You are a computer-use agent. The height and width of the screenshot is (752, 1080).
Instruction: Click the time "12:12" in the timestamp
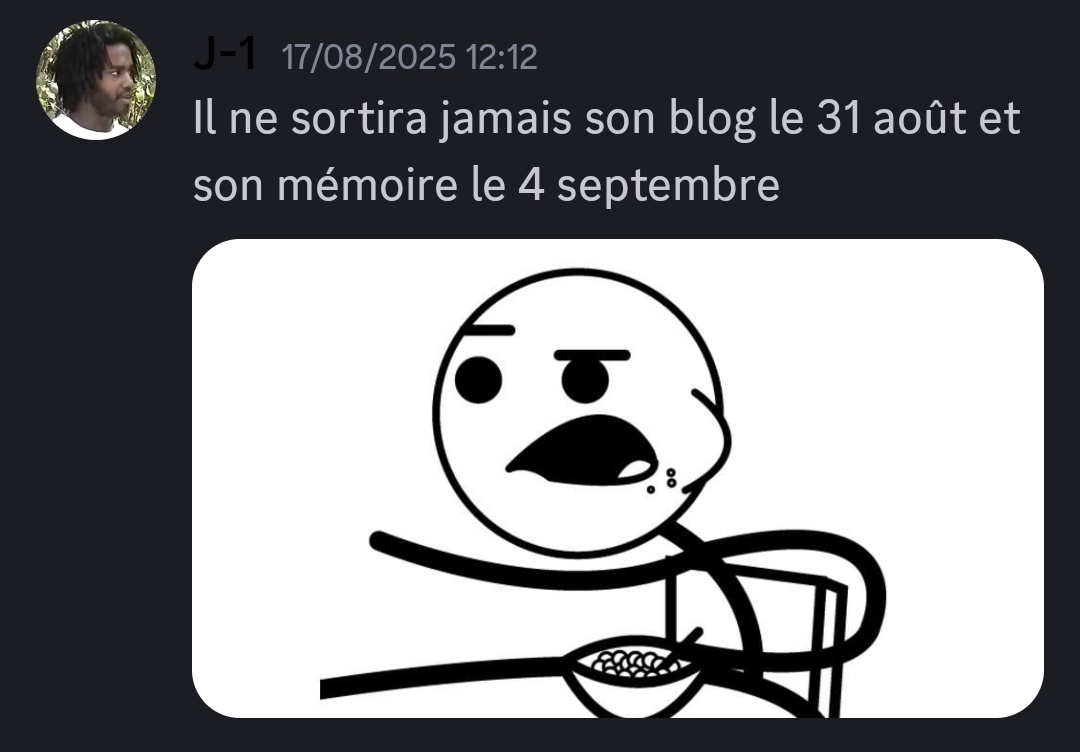pyautogui.click(x=501, y=57)
